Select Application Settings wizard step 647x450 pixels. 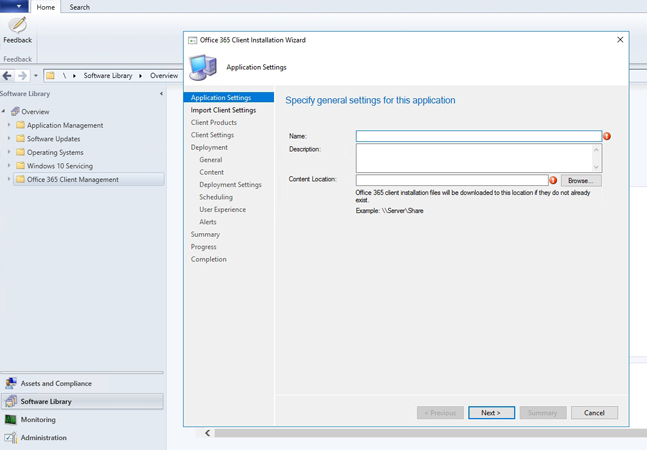click(x=229, y=97)
